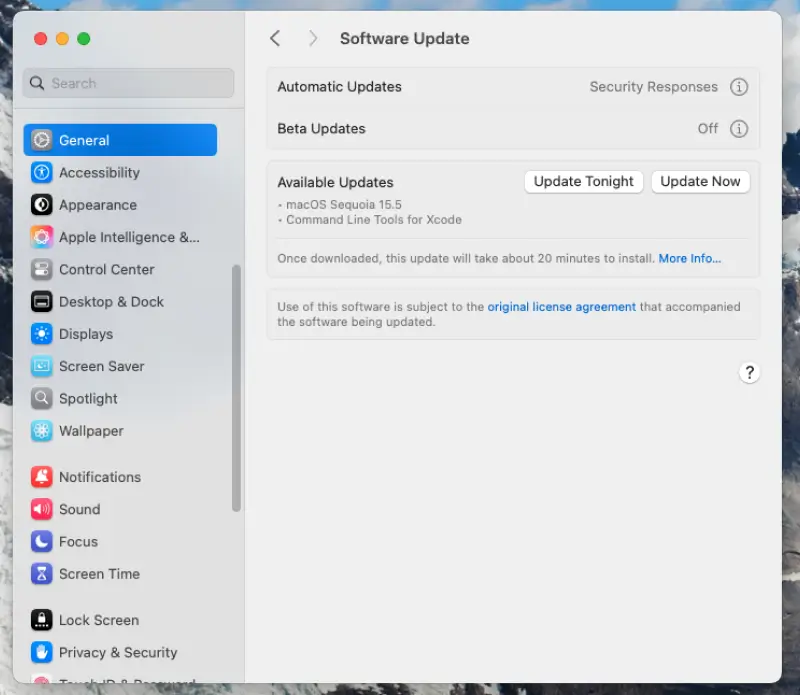Screen dimensions: 800x695
Task: Open the help question mark button
Action: (749, 373)
